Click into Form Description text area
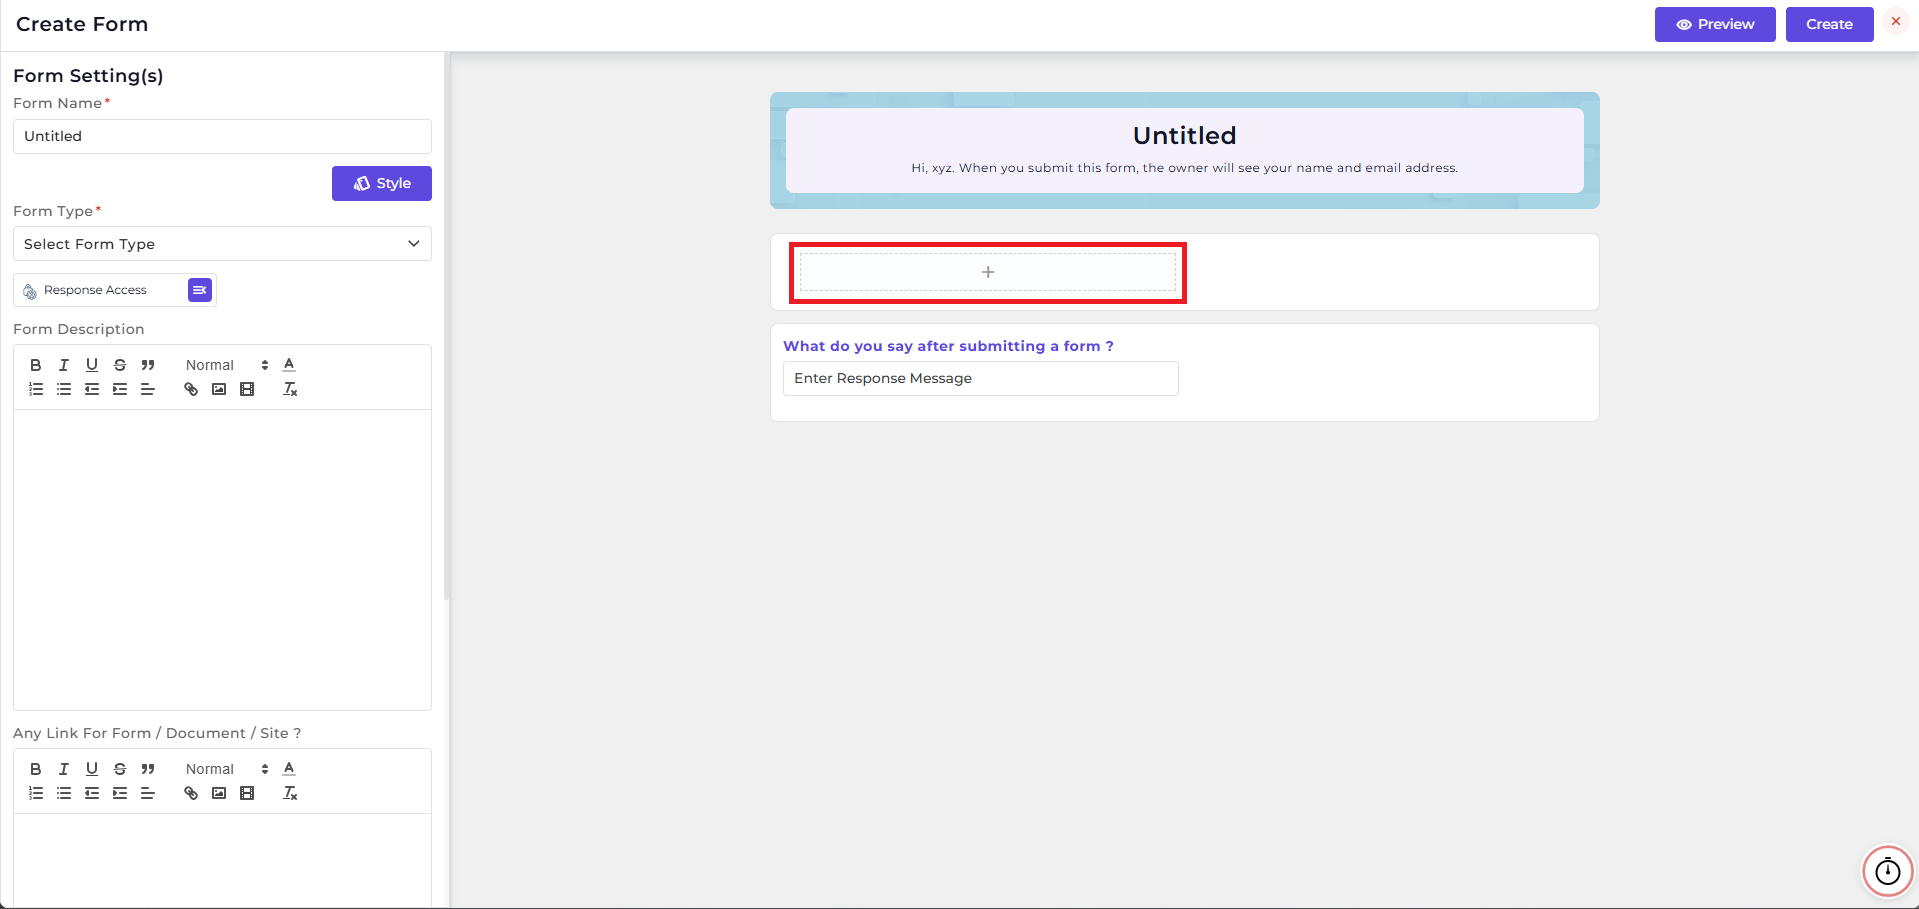 (222, 560)
